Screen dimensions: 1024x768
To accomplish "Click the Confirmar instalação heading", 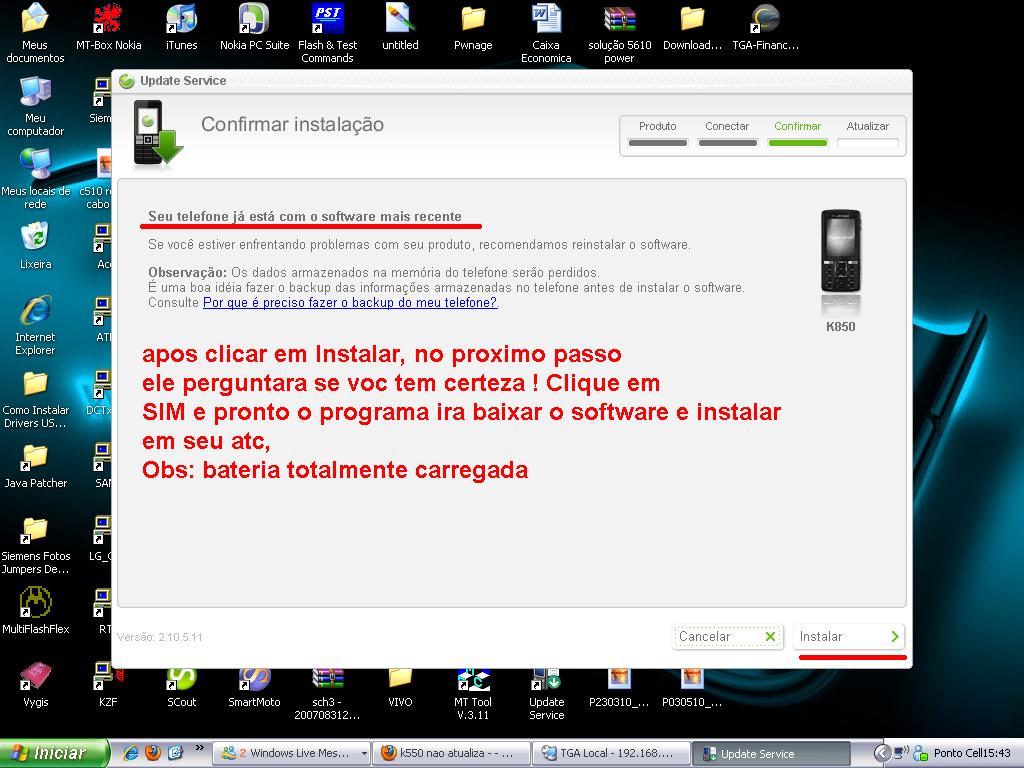I will click(x=292, y=124).
